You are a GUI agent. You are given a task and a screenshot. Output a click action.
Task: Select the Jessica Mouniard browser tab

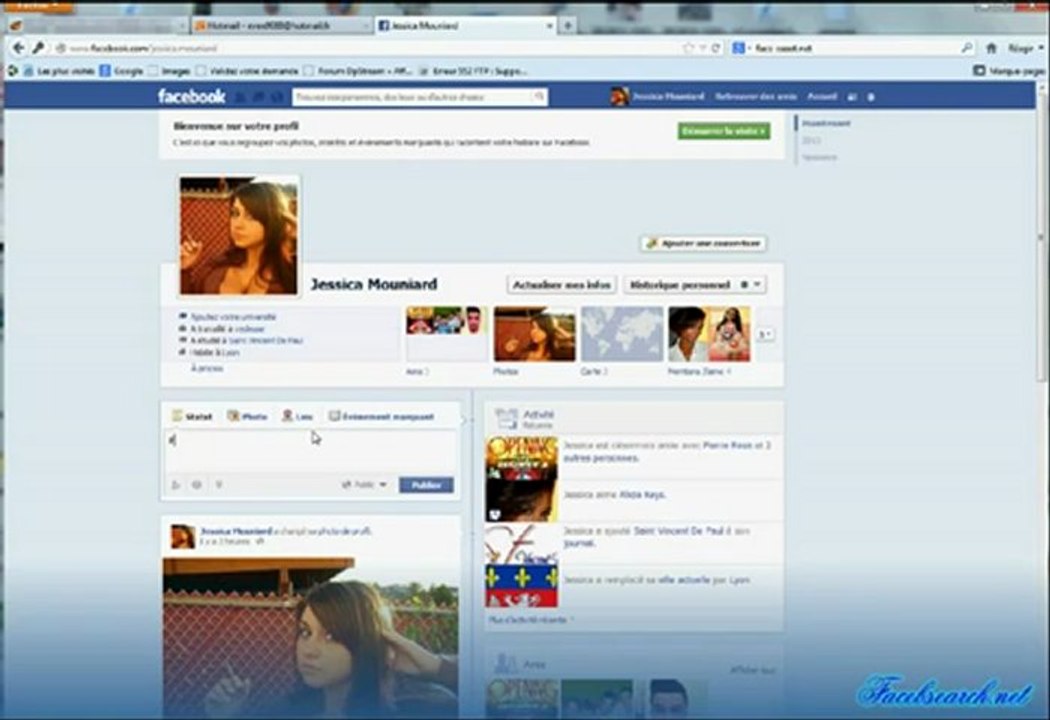[464, 25]
